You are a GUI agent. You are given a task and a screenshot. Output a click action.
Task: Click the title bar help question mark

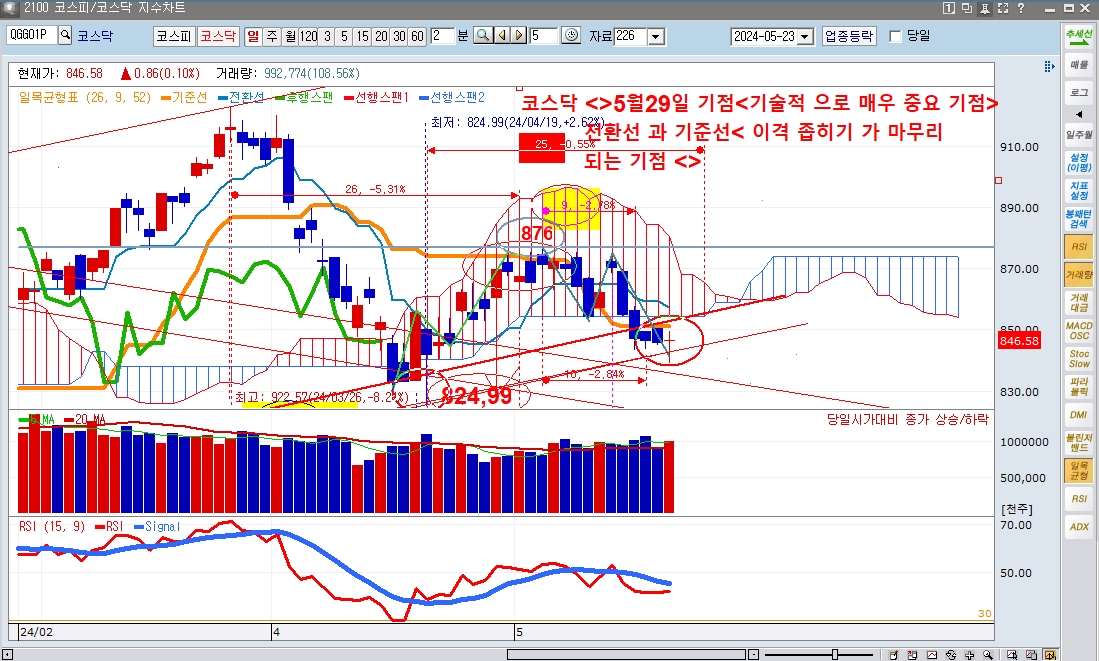(x=1021, y=8)
